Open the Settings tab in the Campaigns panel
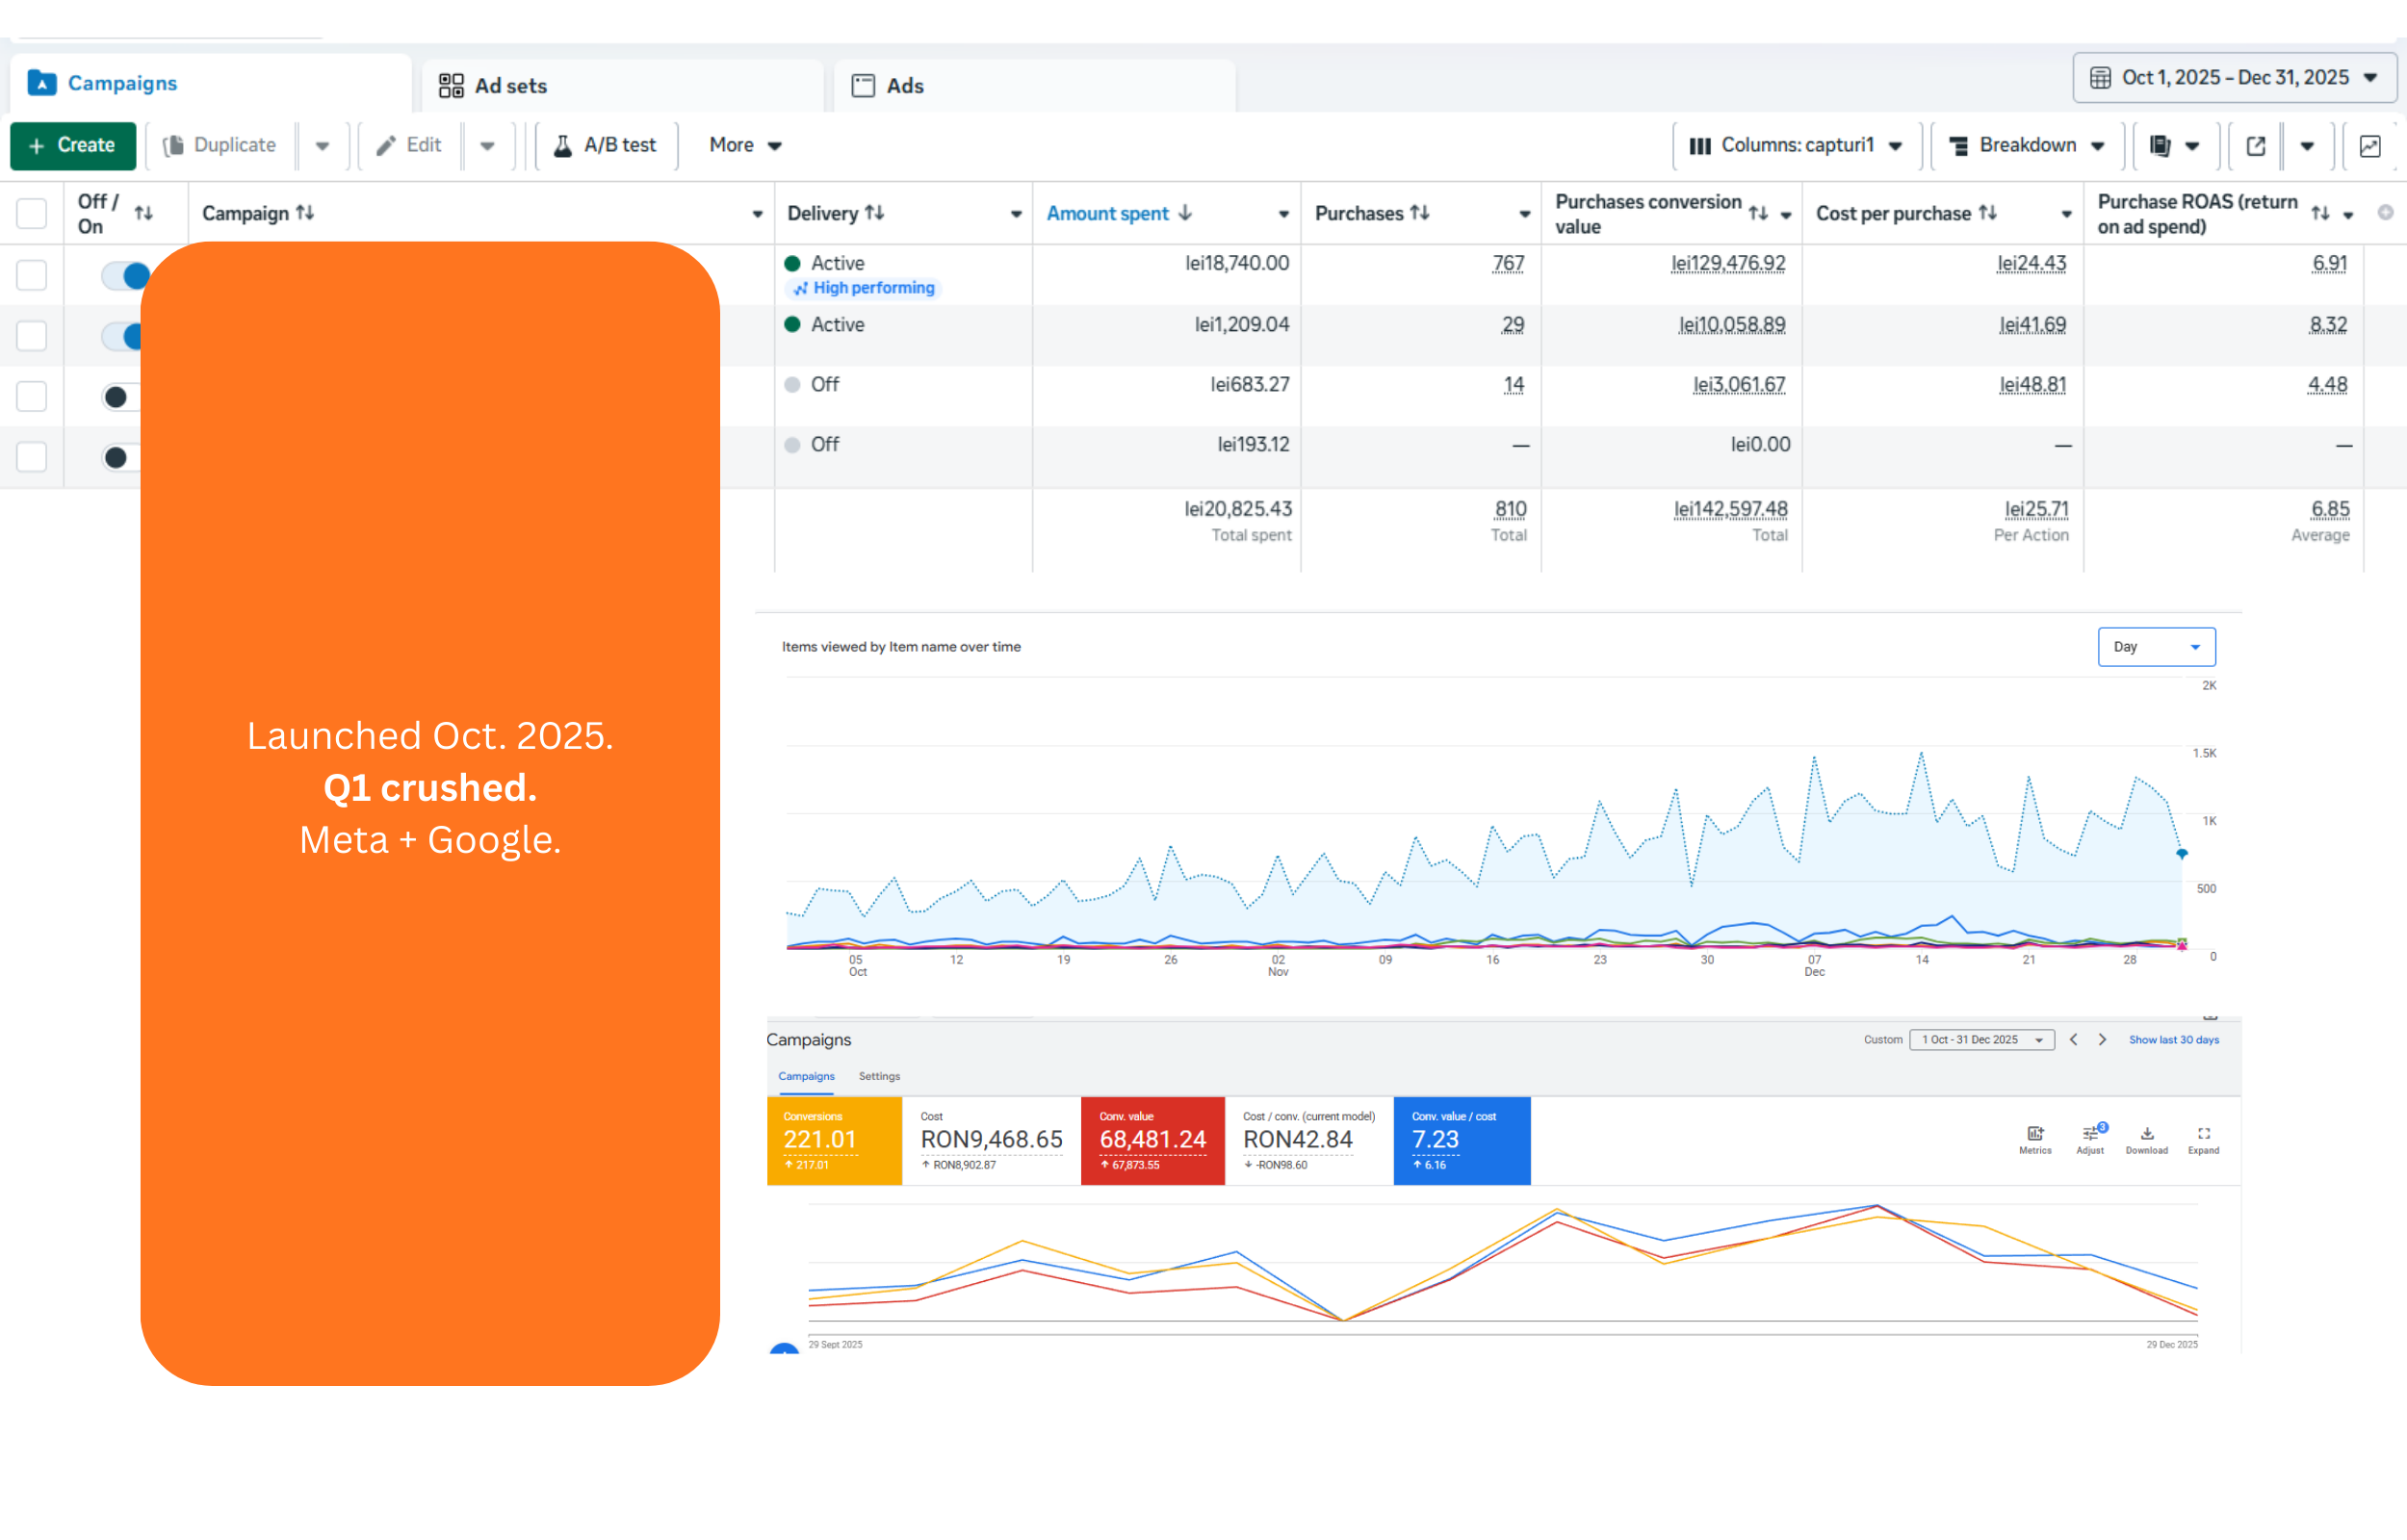The image size is (2407, 1540). point(878,1076)
